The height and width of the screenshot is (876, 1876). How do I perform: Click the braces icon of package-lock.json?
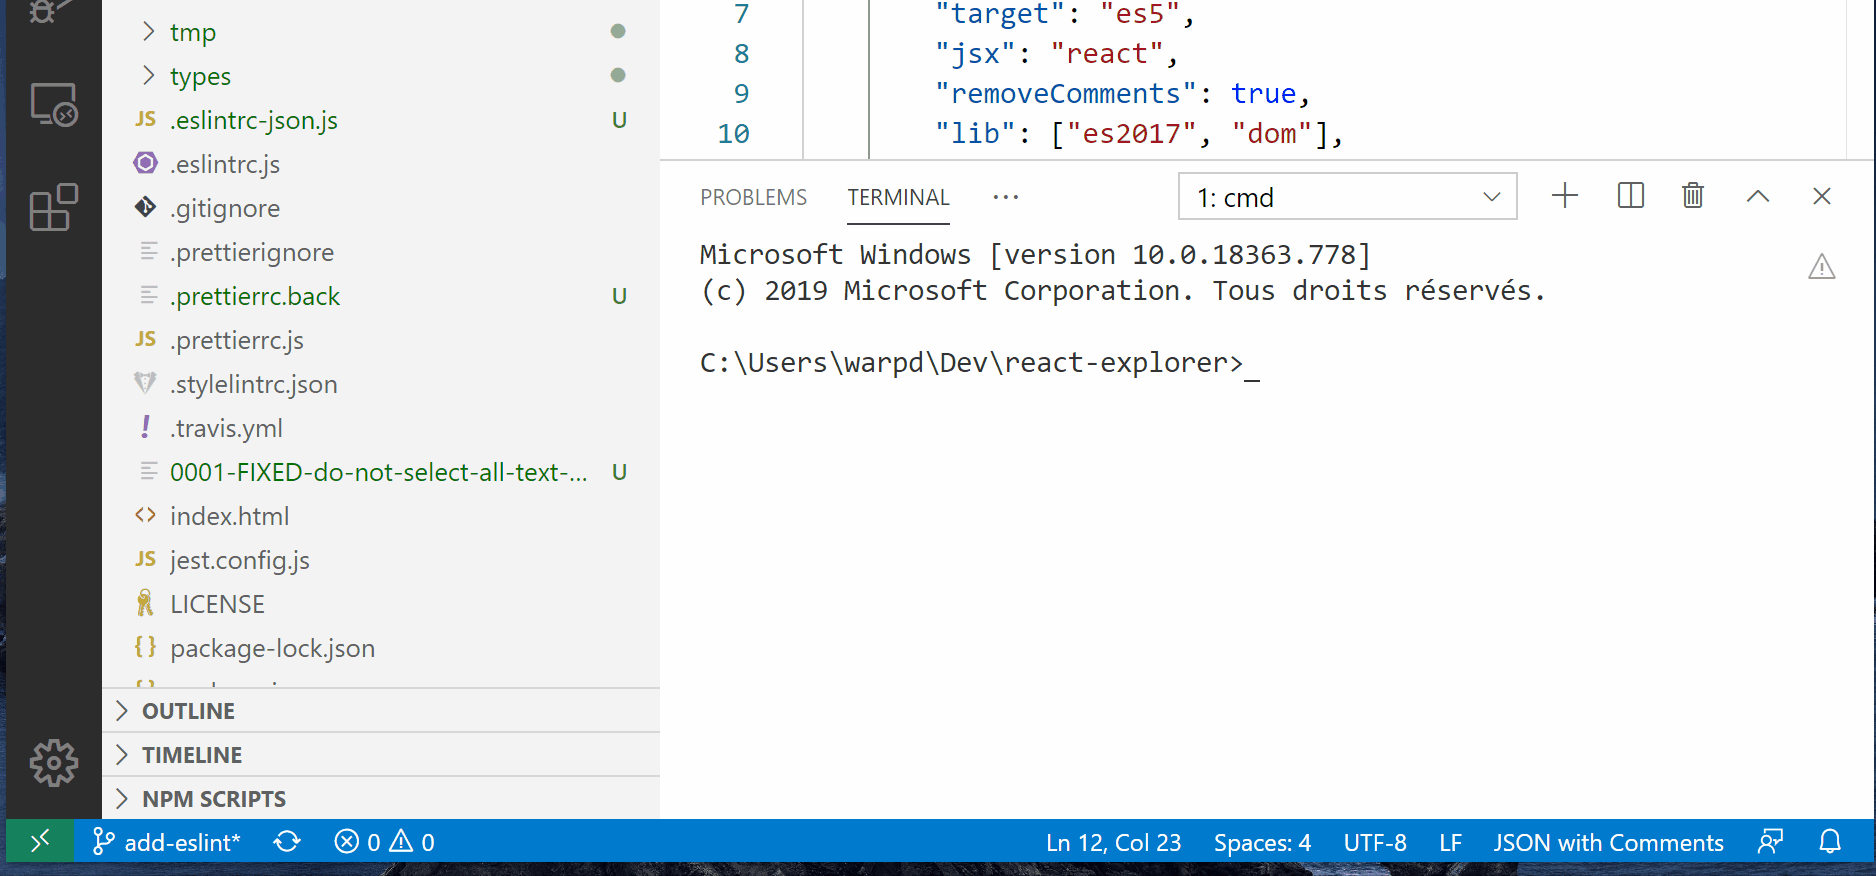click(x=146, y=647)
